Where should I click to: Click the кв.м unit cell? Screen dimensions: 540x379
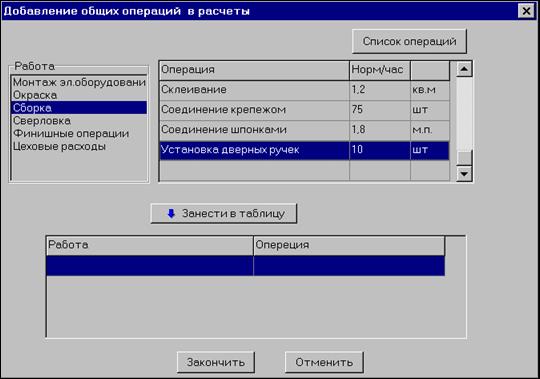tap(430, 90)
